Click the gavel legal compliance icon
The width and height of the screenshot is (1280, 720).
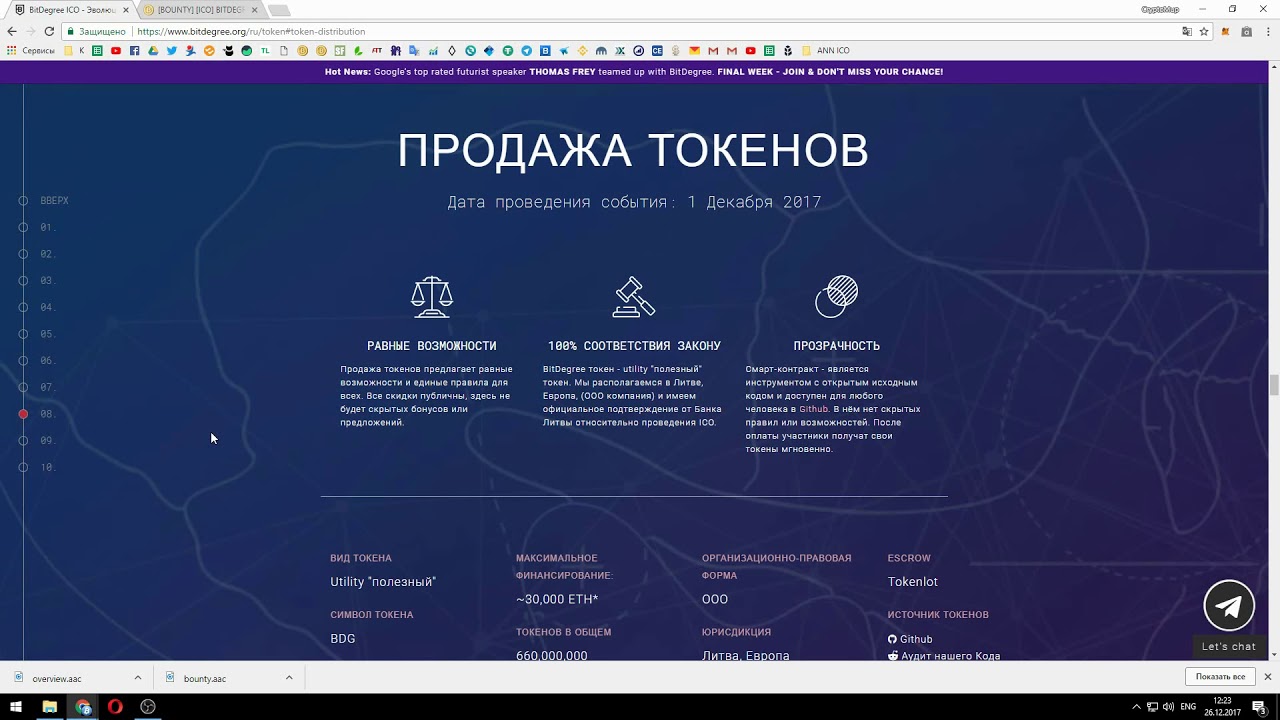[x=634, y=297]
